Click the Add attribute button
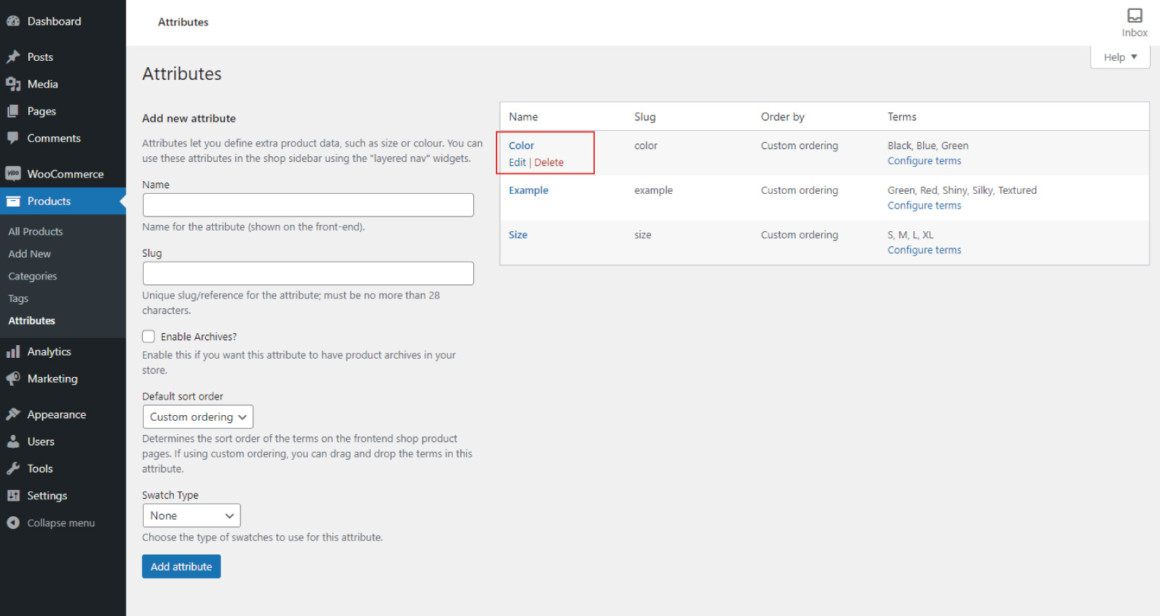The width and height of the screenshot is (1160, 616). [x=181, y=566]
